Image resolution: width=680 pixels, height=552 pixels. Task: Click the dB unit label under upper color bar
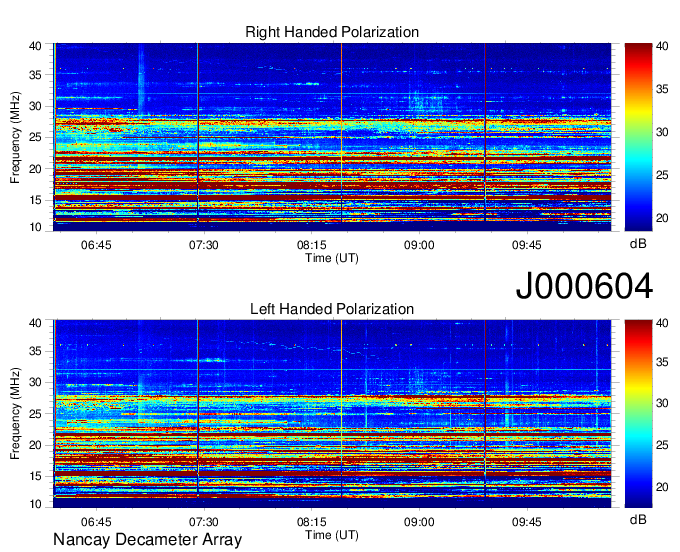[x=638, y=244]
